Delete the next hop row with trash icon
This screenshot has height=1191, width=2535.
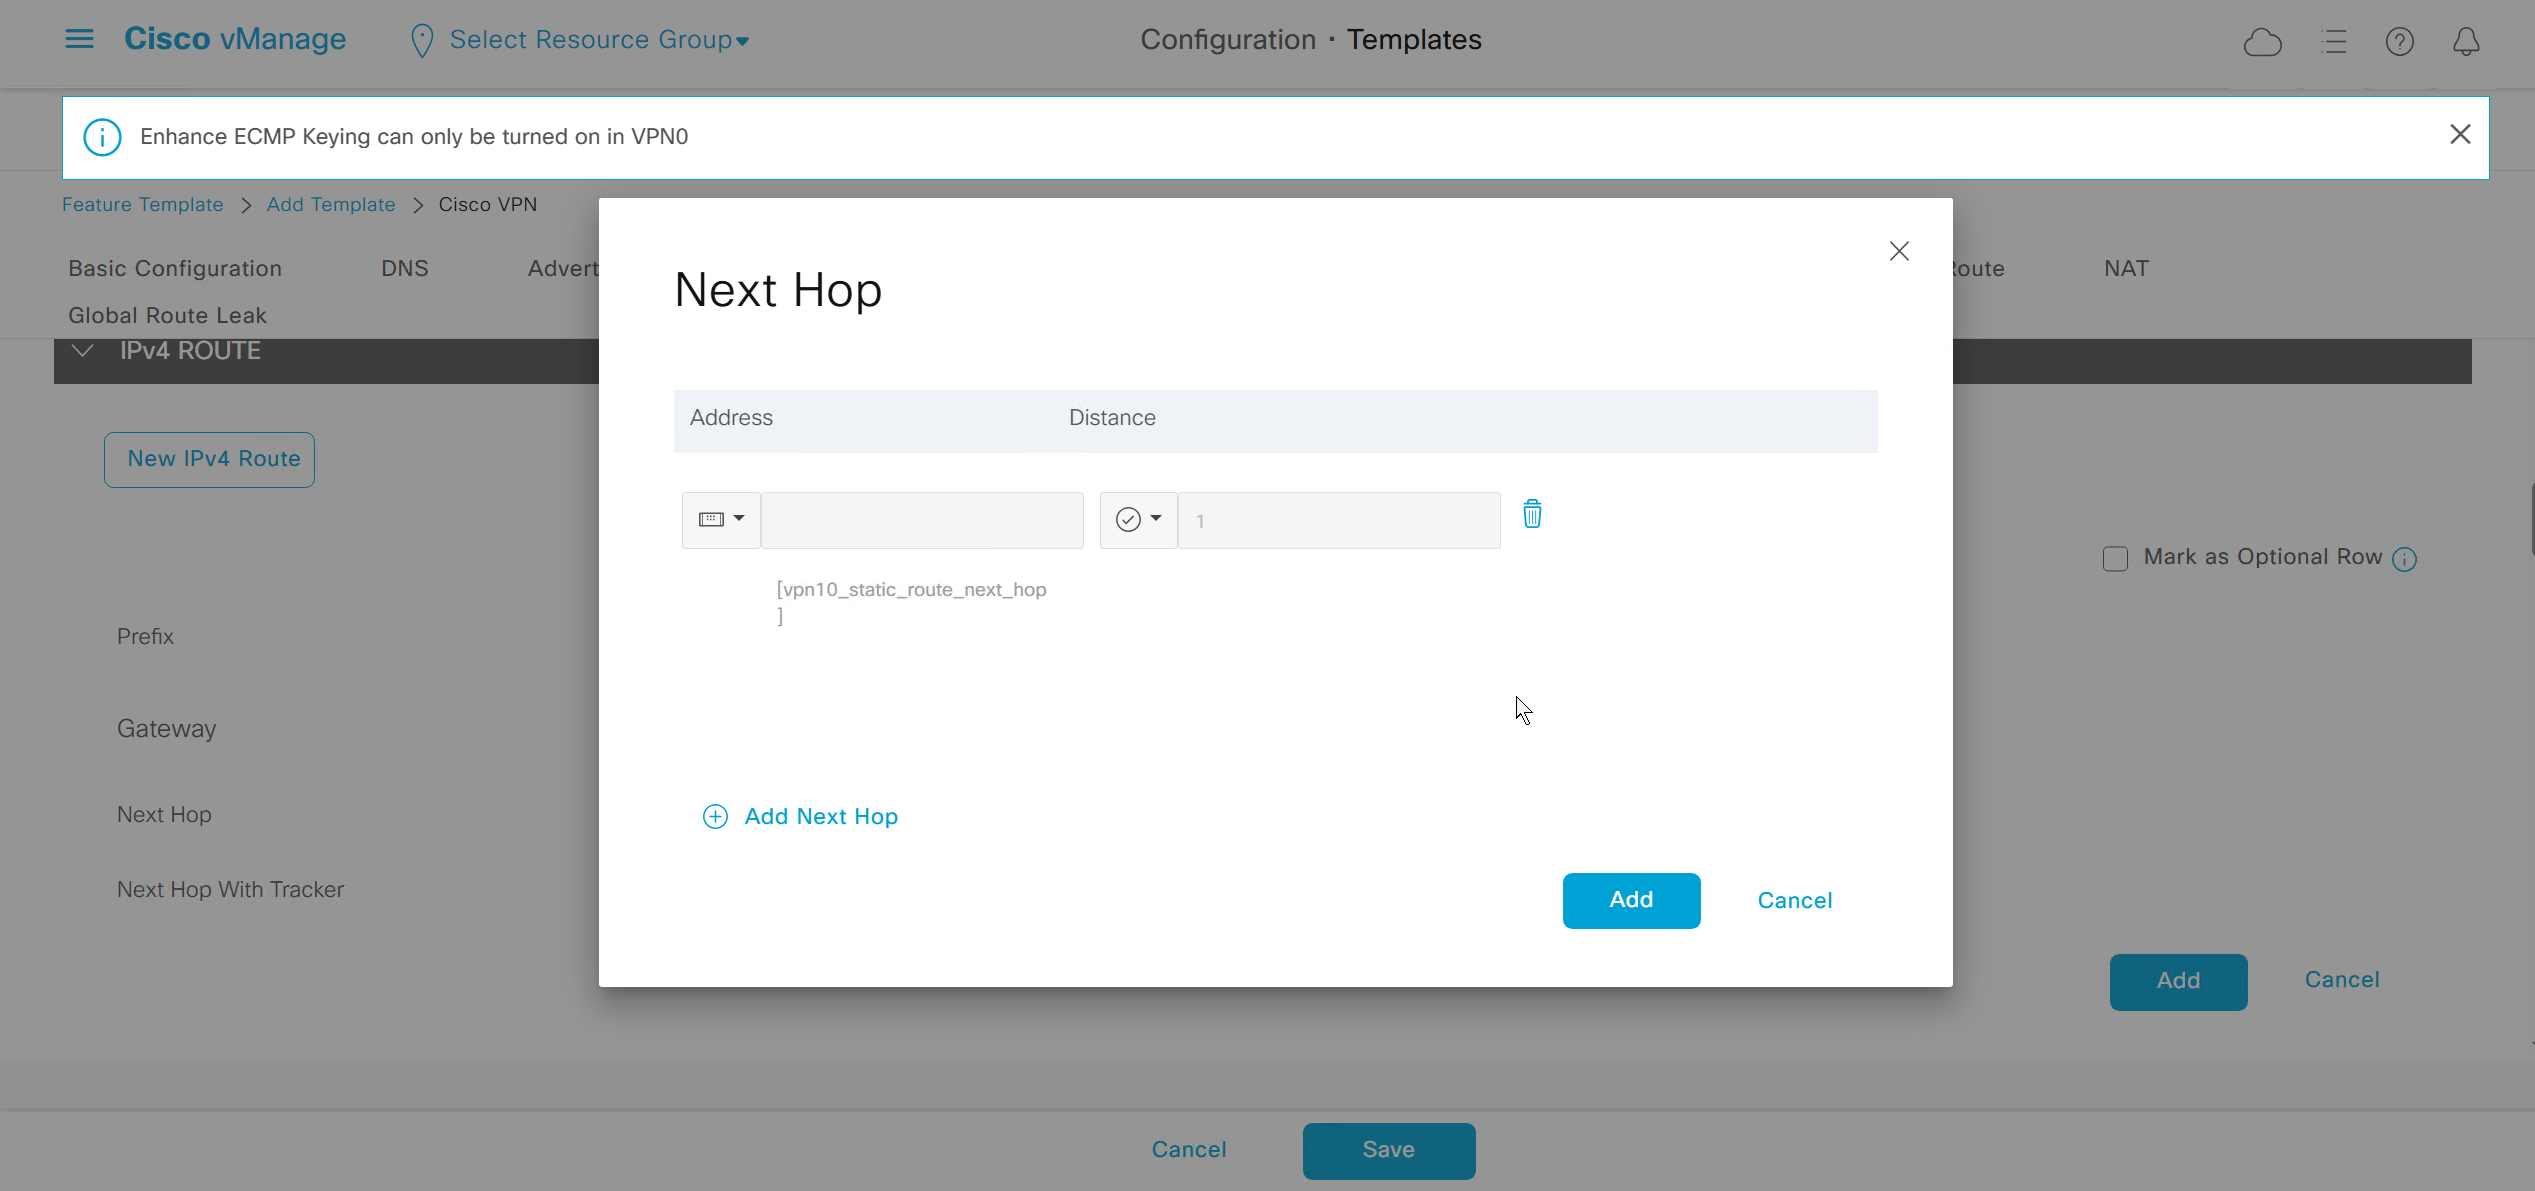pos(1531,515)
